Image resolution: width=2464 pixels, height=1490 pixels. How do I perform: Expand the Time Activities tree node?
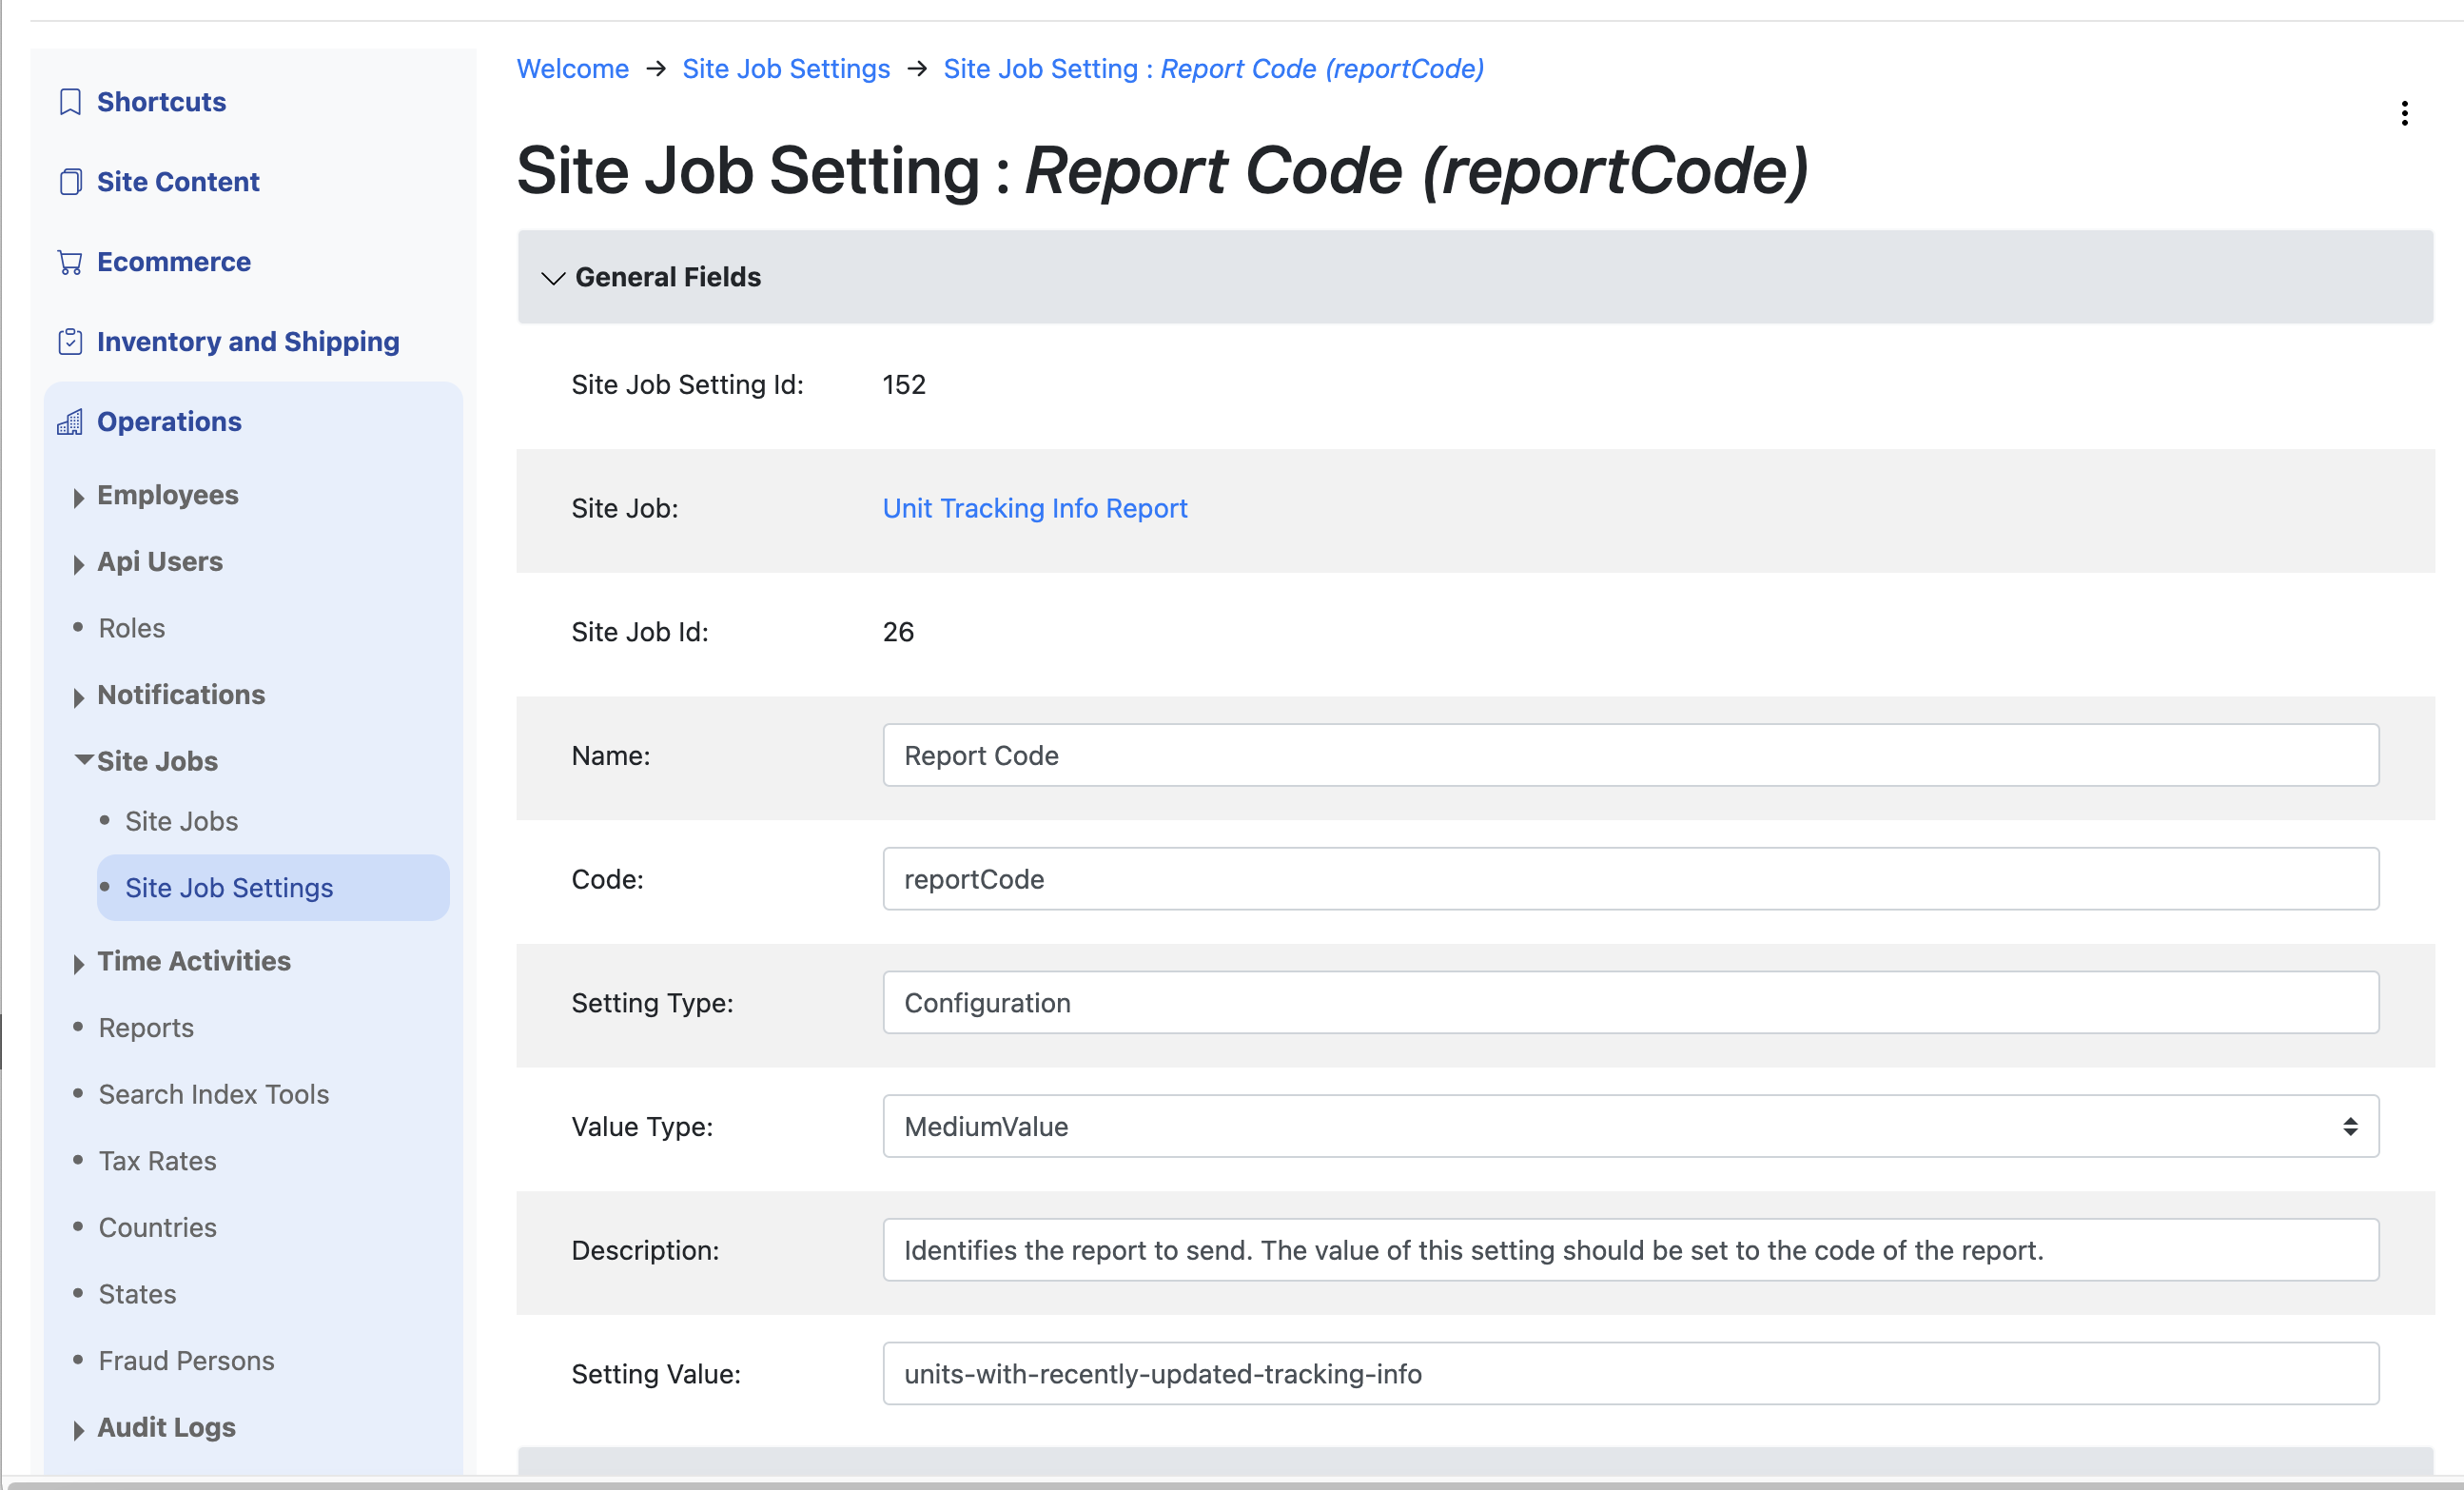79,963
